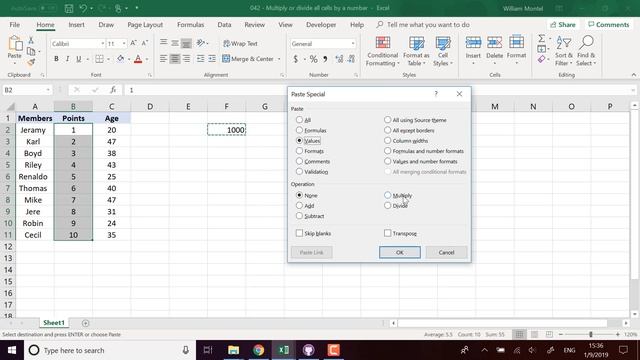This screenshot has height=360, width=640.
Task: Click the Comments button
Action: coord(609,24)
